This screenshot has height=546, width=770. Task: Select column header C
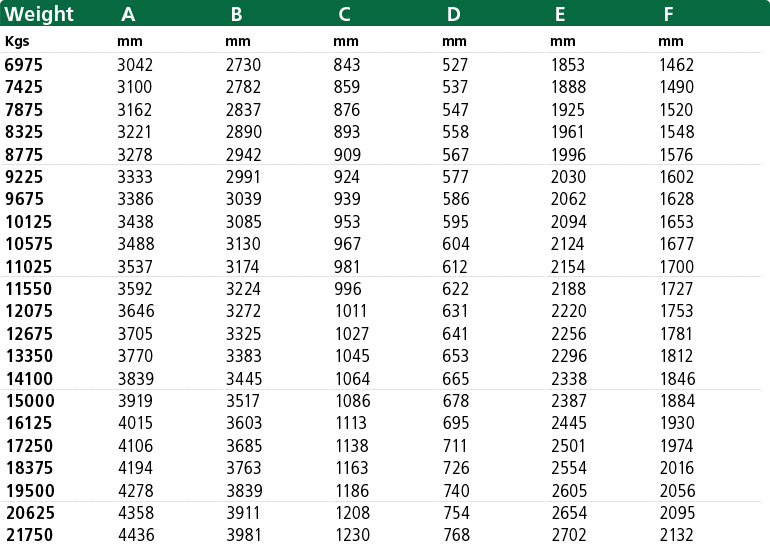click(x=345, y=14)
